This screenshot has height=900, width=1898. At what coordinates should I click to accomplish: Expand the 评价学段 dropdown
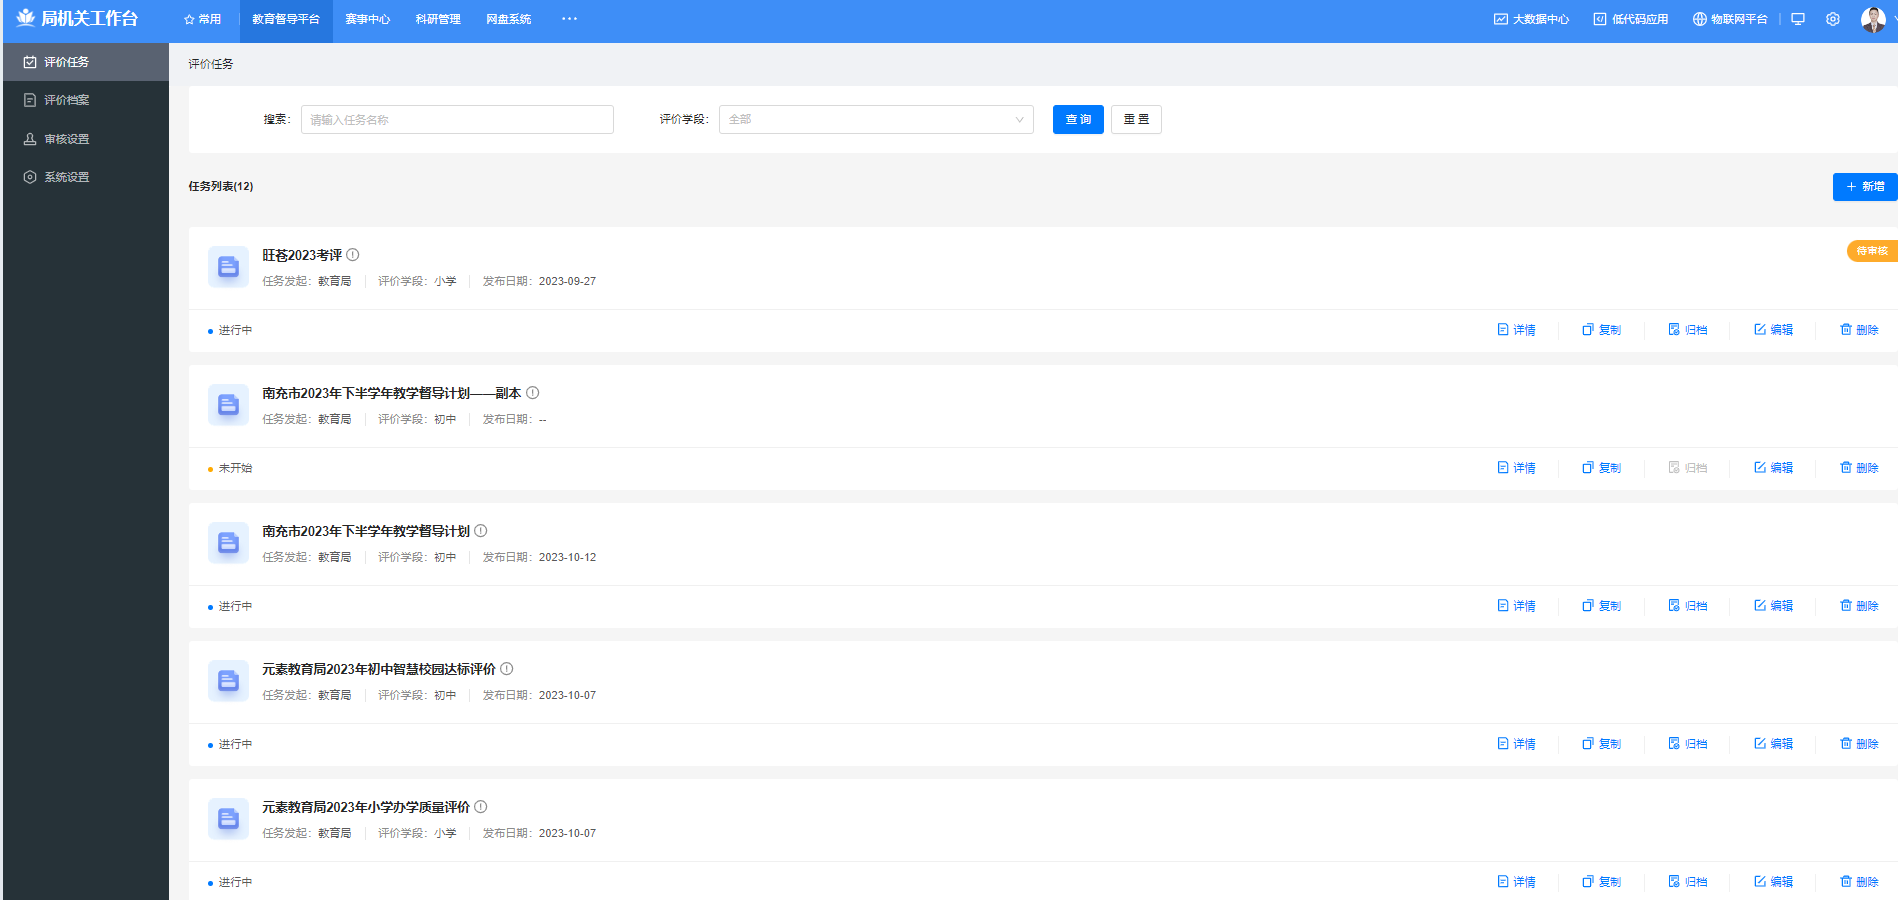click(875, 120)
